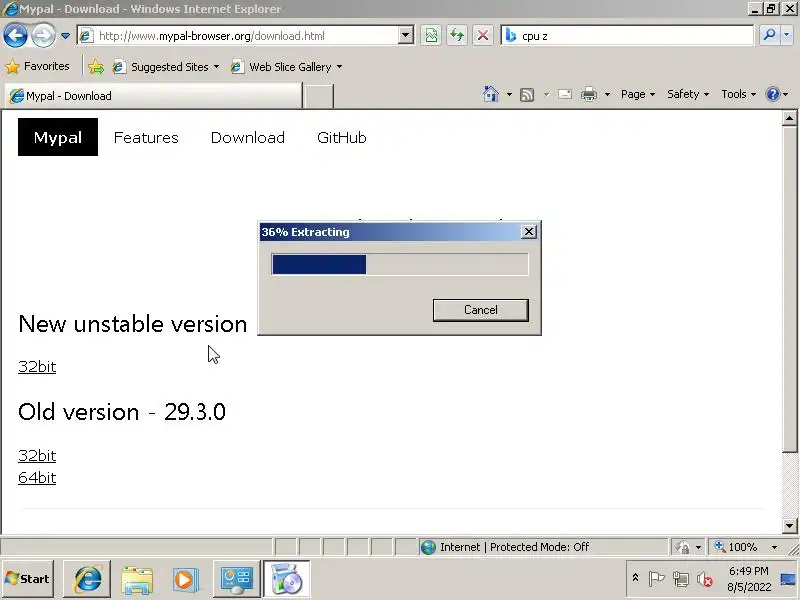This screenshot has height=600, width=800.
Task: Click the search box containing cpu z
Action: coord(628,36)
